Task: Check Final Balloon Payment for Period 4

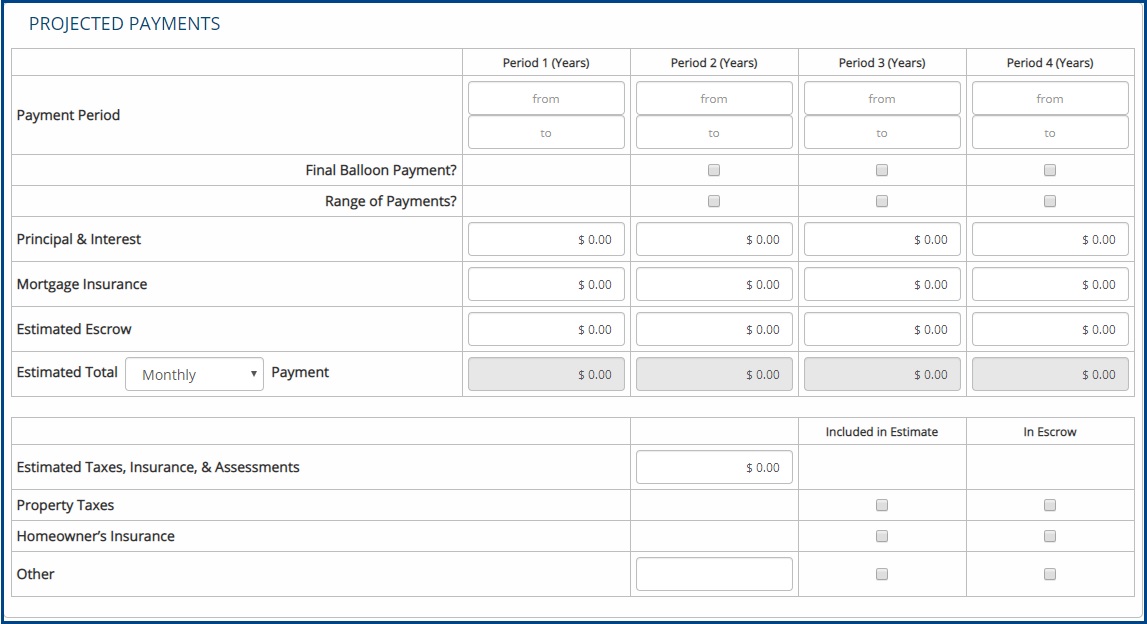Action: 1050,170
